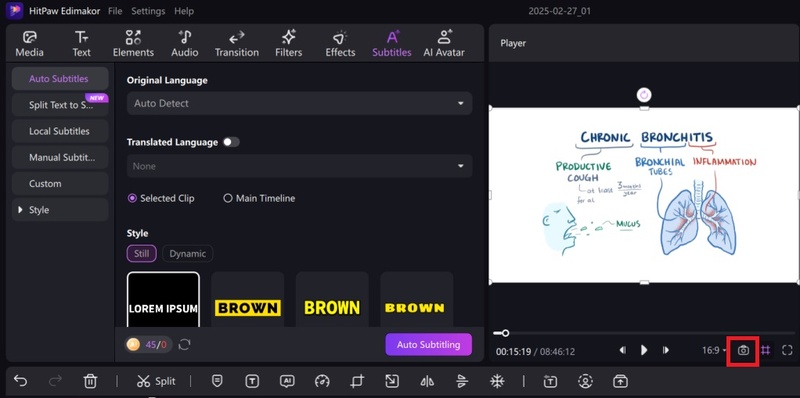Open the Elements tab
Screen dimensions: 800x398
133,44
